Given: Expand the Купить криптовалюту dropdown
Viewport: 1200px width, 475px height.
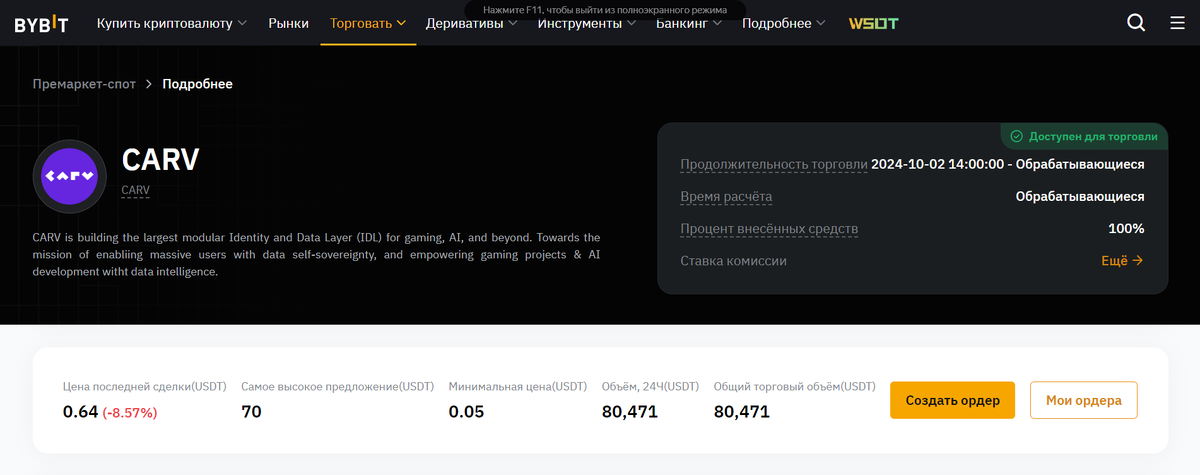Looking at the screenshot, I should pos(172,23).
